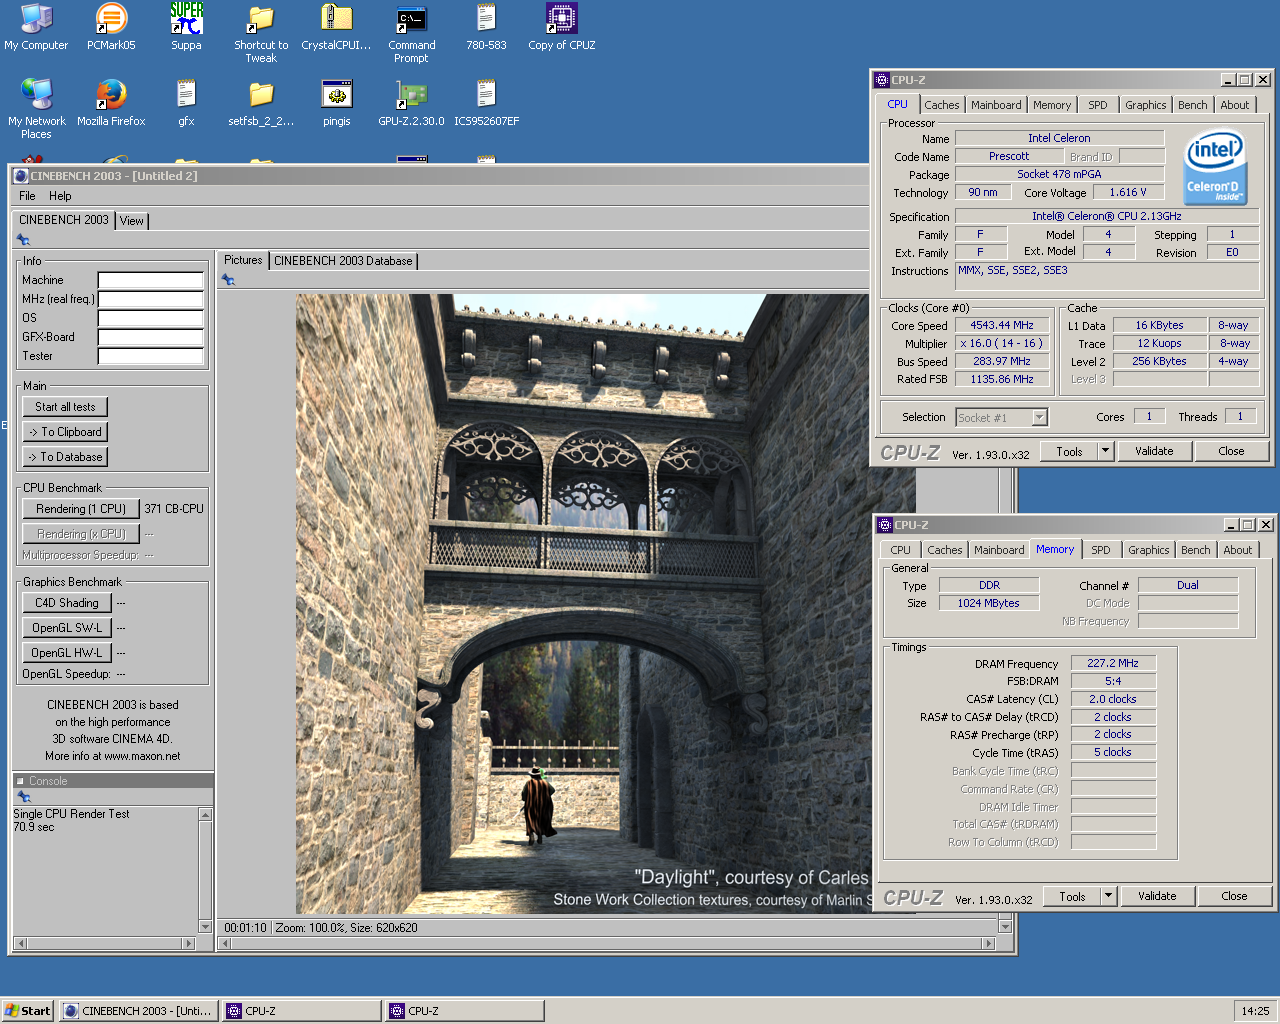Run C4D Shading benchmark
The width and height of the screenshot is (1280, 1024).
click(x=66, y=603)
